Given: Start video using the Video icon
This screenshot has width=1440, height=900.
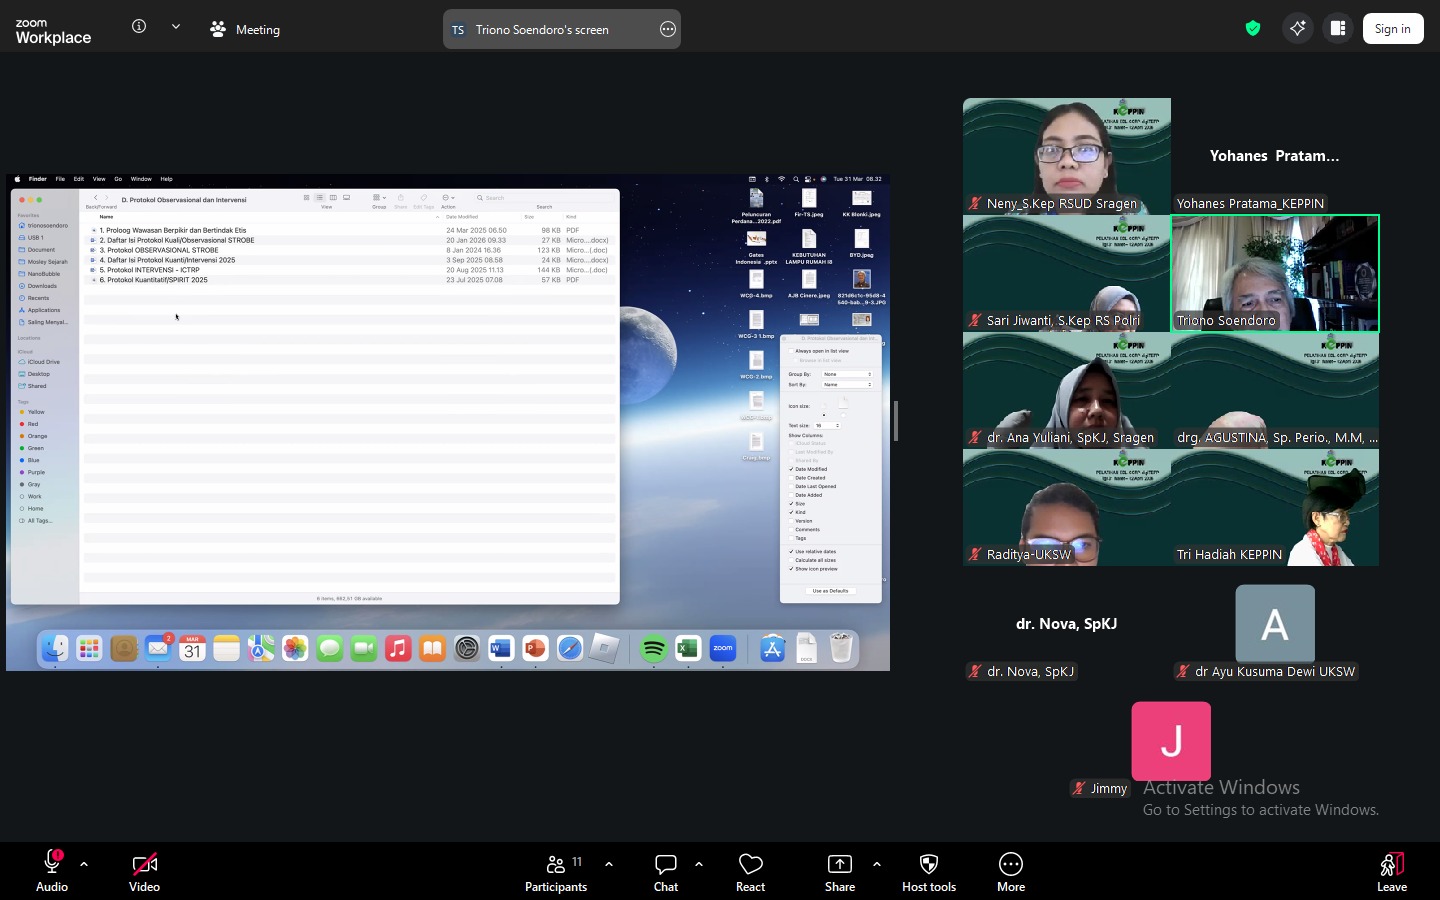Looking at the screenshot, I should pos(144,864).
